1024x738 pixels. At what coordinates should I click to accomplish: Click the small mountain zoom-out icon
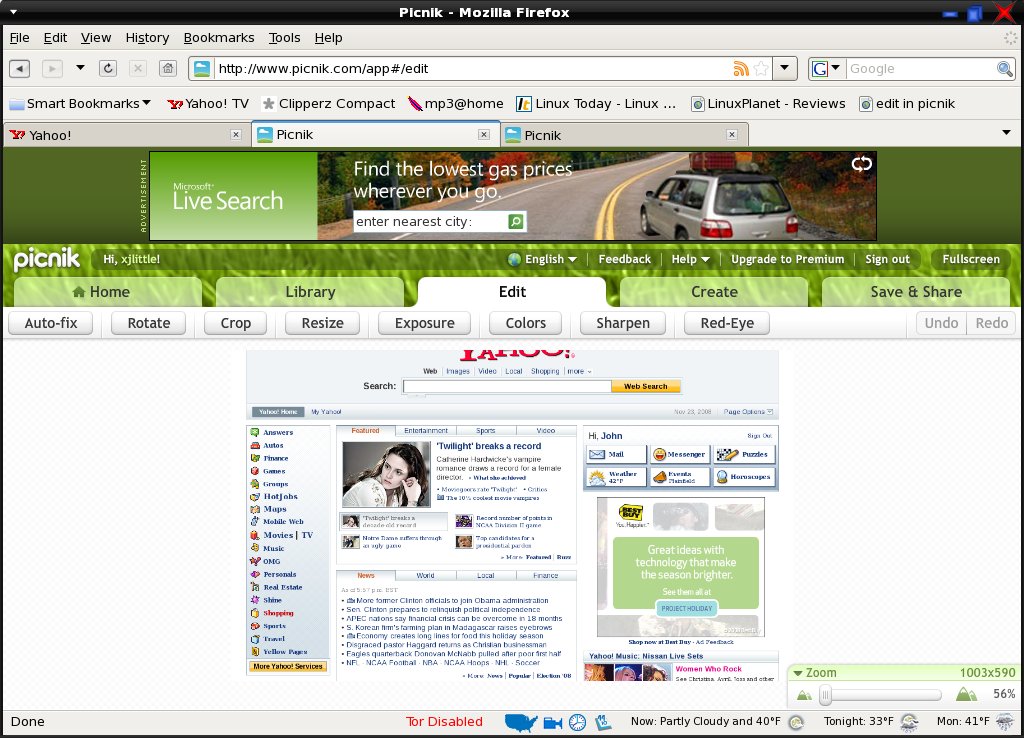804,695
